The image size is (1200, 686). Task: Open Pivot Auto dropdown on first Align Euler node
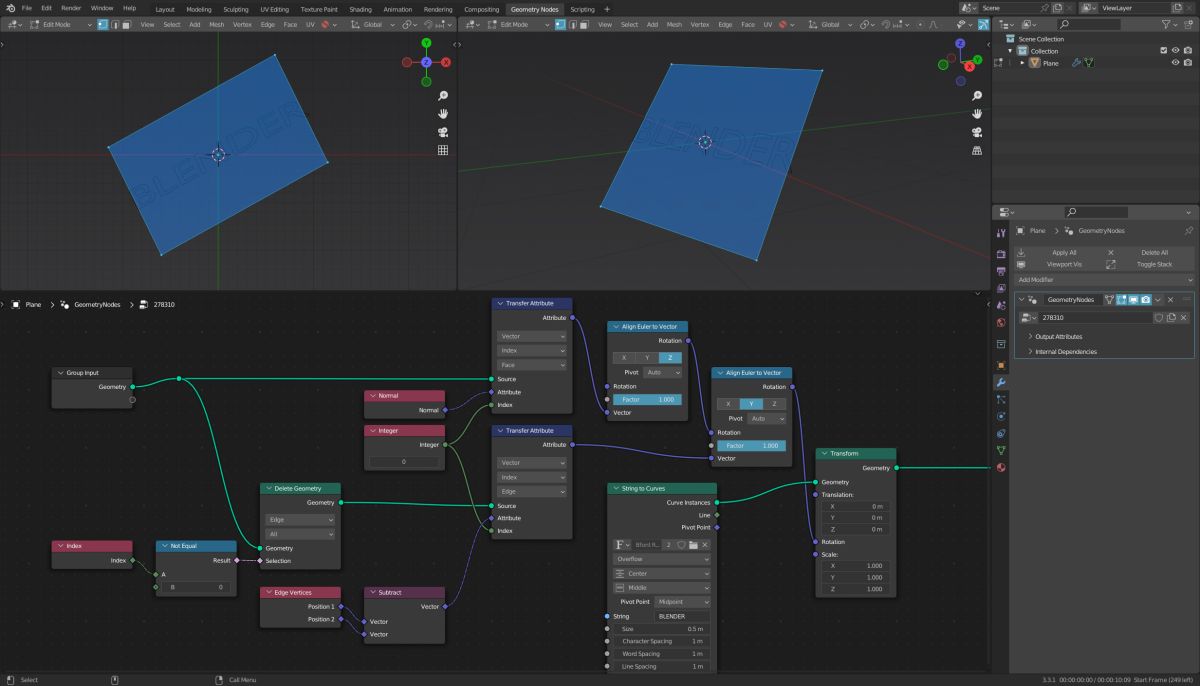click(662, 372)
